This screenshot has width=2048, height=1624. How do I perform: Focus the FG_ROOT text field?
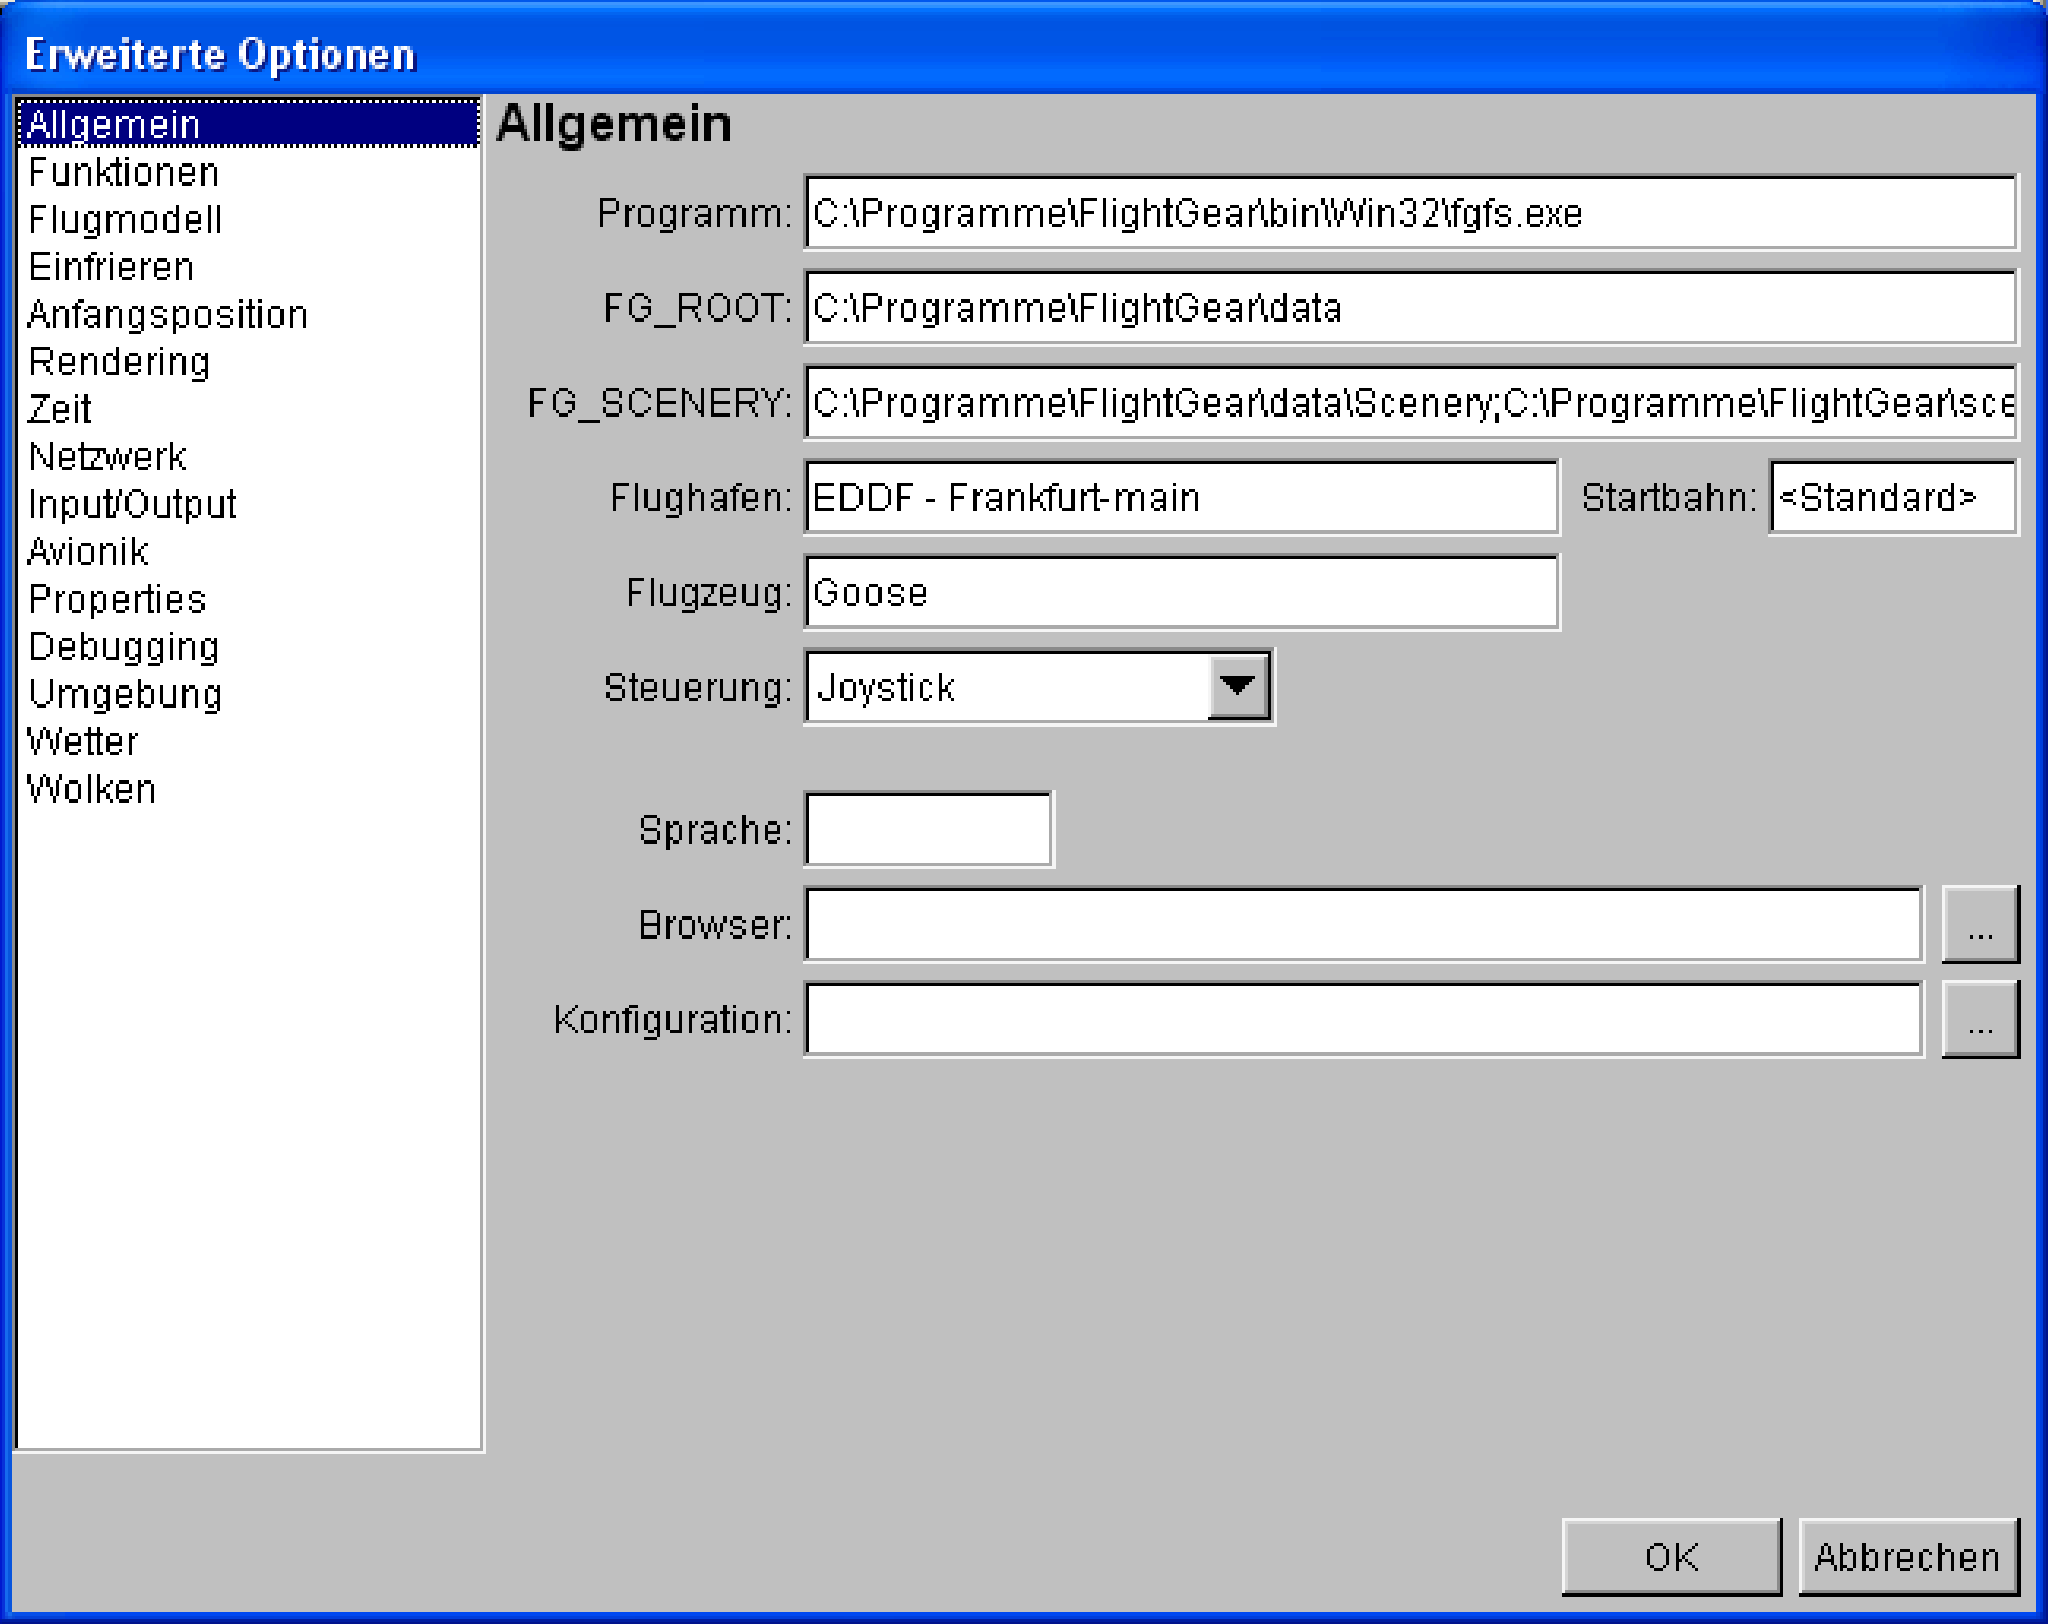[1410, 308]
